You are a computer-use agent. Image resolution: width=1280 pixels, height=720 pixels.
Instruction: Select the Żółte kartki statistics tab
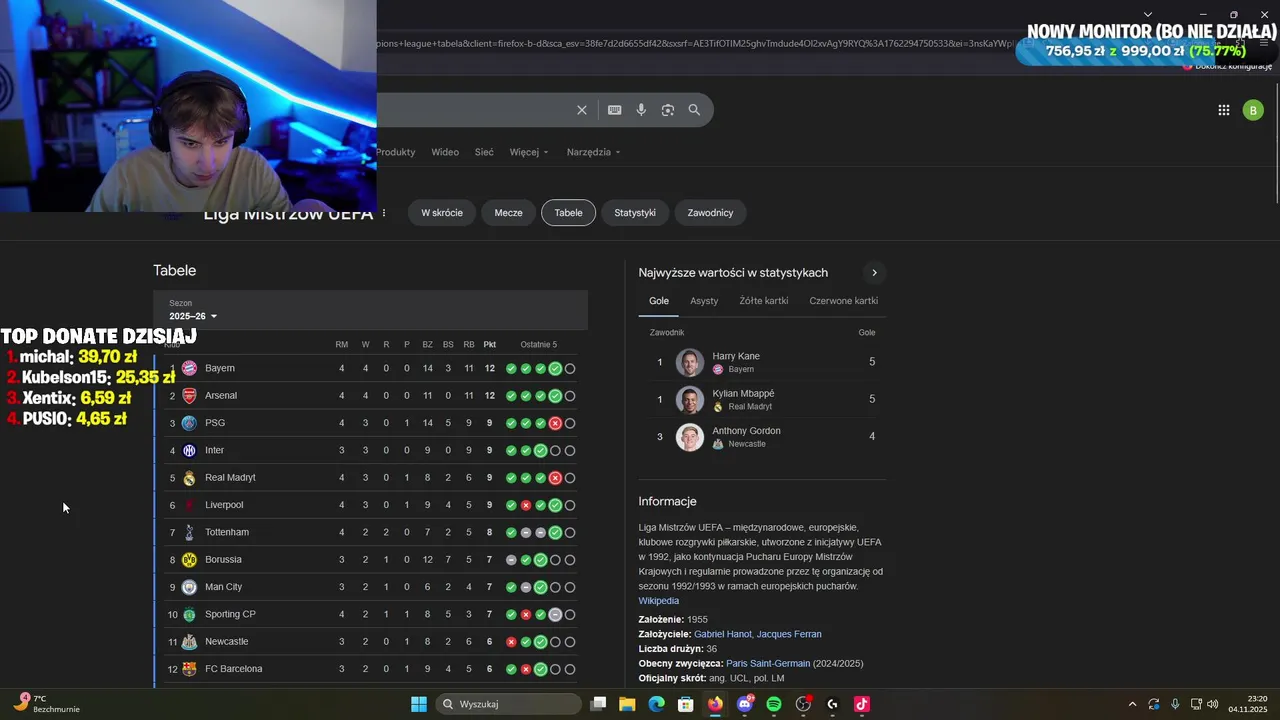[764, 301]
